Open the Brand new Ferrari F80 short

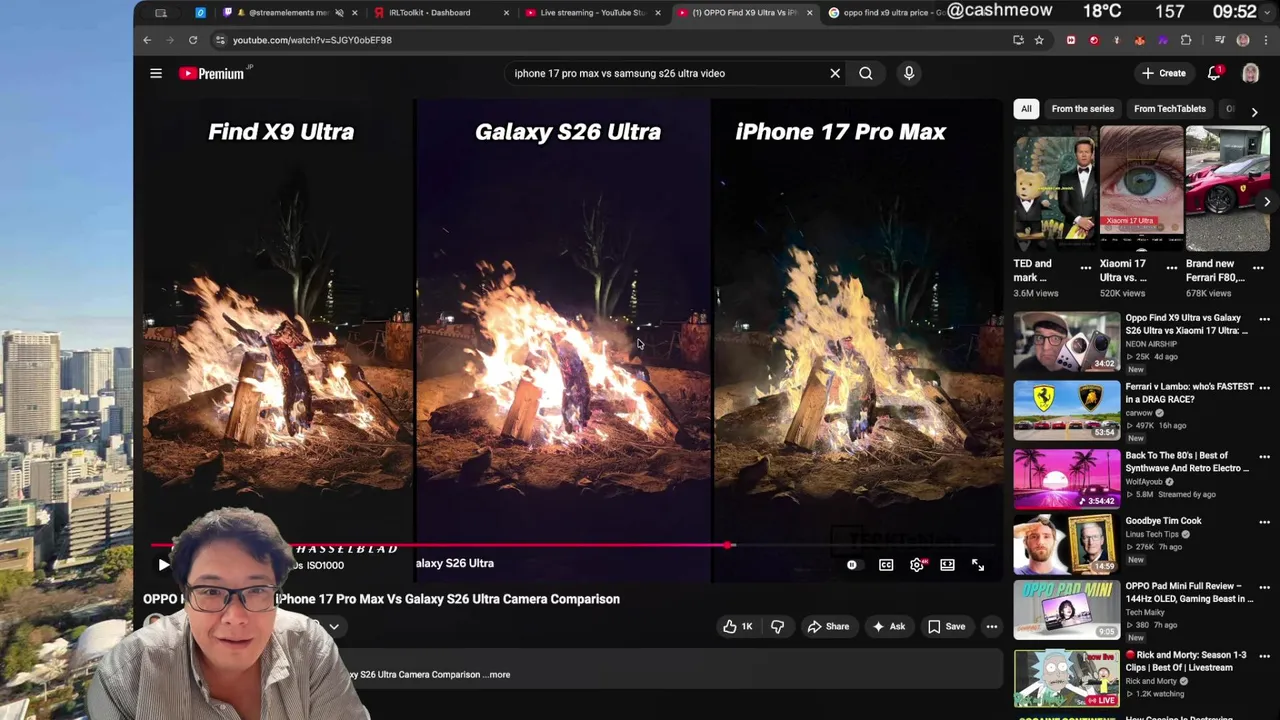(1228, 187)
